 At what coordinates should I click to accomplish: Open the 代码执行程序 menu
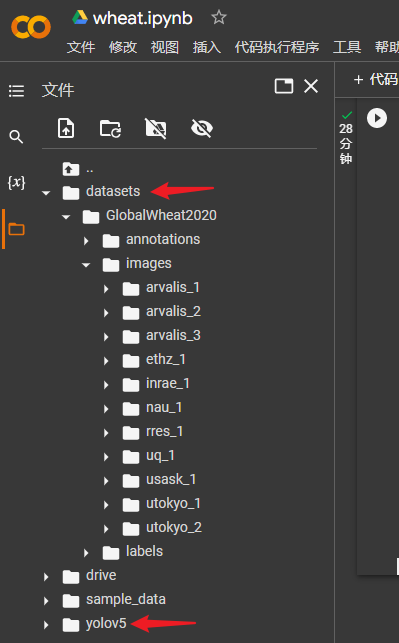tap(277, 47)
